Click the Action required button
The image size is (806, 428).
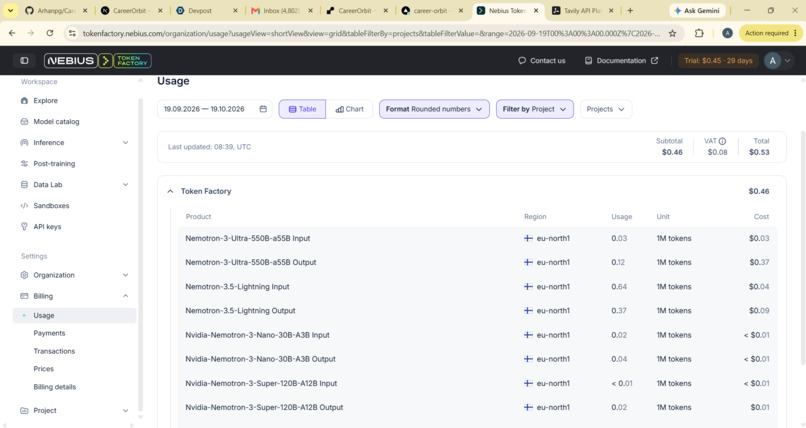(771, 33)
